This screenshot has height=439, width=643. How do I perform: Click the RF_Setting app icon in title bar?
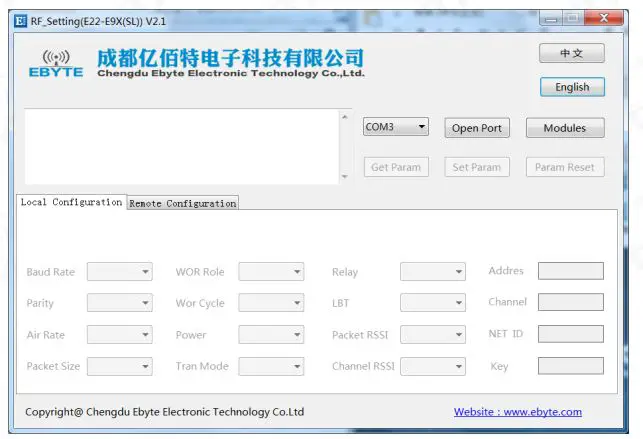pos(21,20)
